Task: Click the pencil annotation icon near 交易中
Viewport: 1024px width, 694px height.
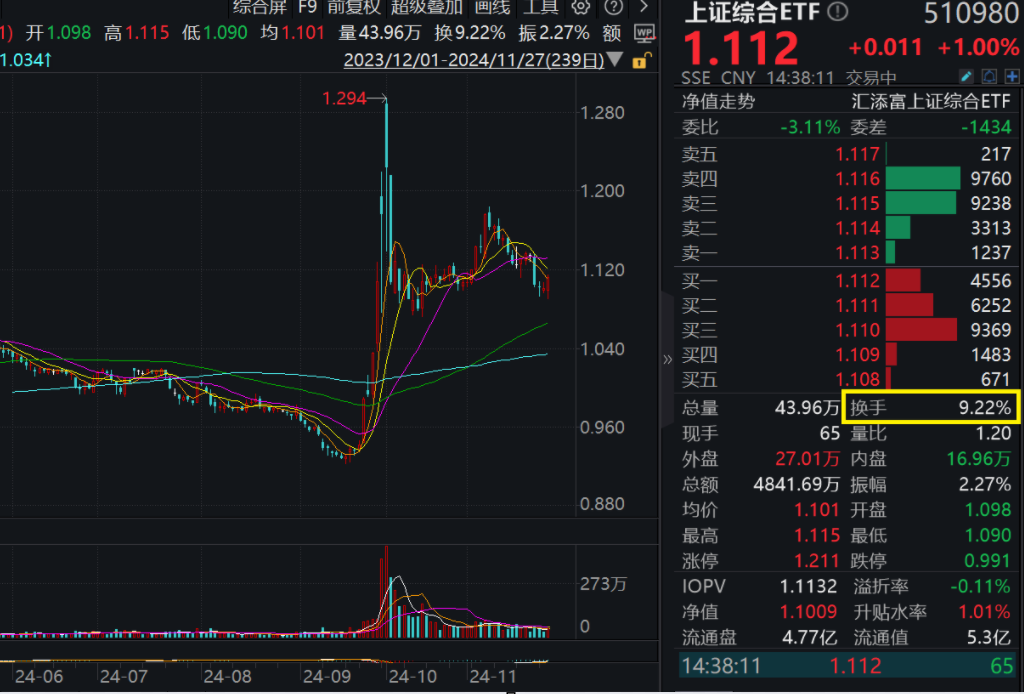Action: (x=965, y=75)
